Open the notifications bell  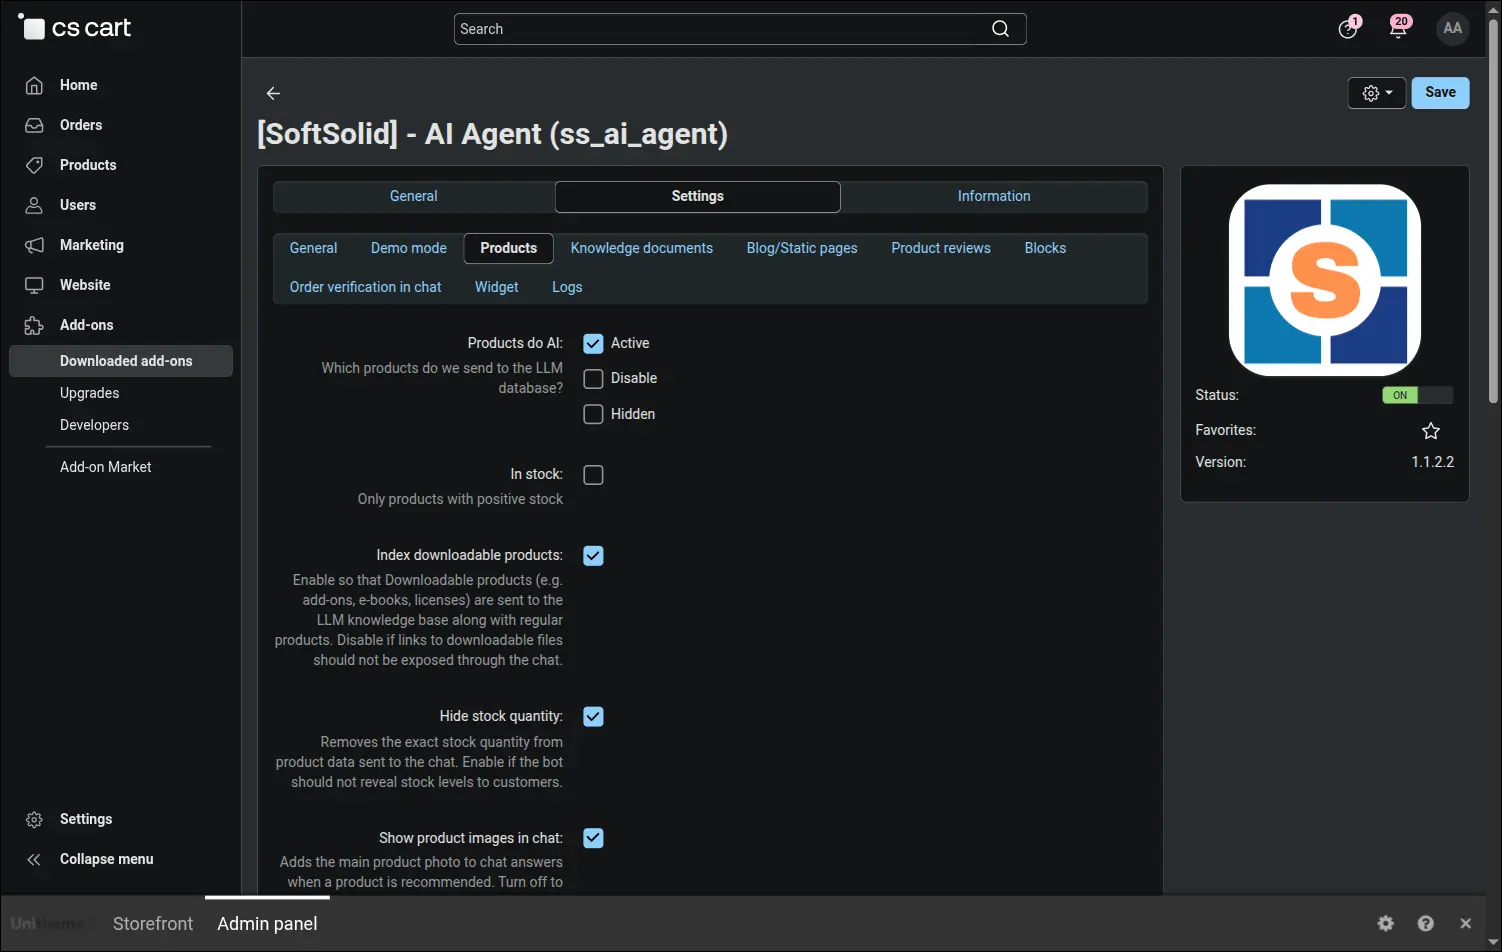click(1399, 27)
